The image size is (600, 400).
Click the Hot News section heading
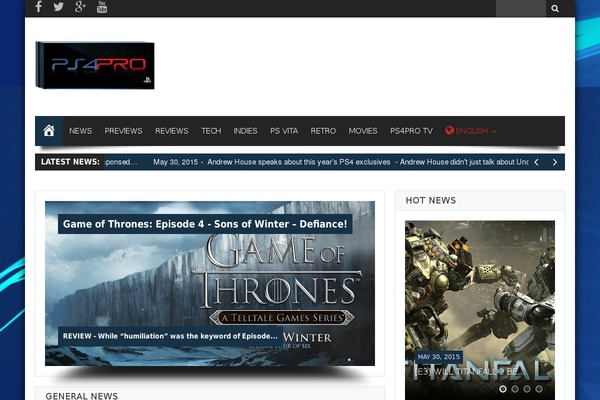tap(431, 201)
